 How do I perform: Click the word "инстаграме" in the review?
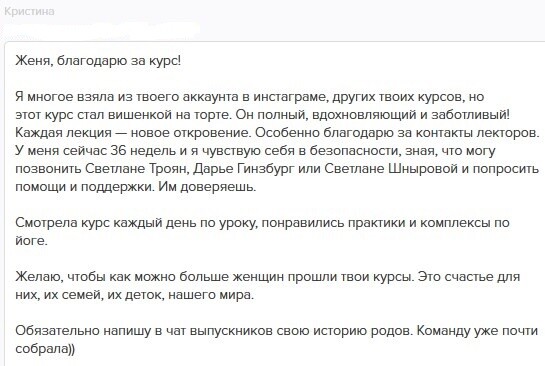(290, 97)
